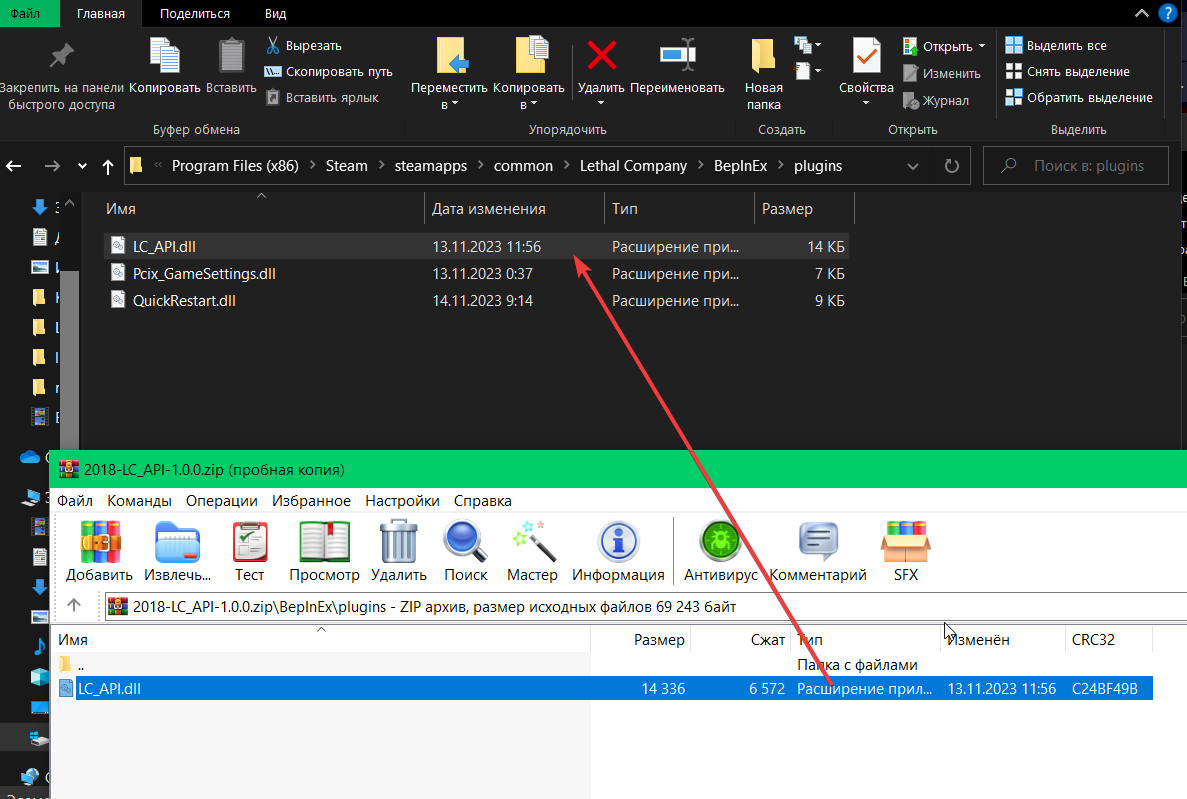The image size is (1187, 799).
Task: Click red X Delete in Explorer ribbon
Action: point(602,56)
